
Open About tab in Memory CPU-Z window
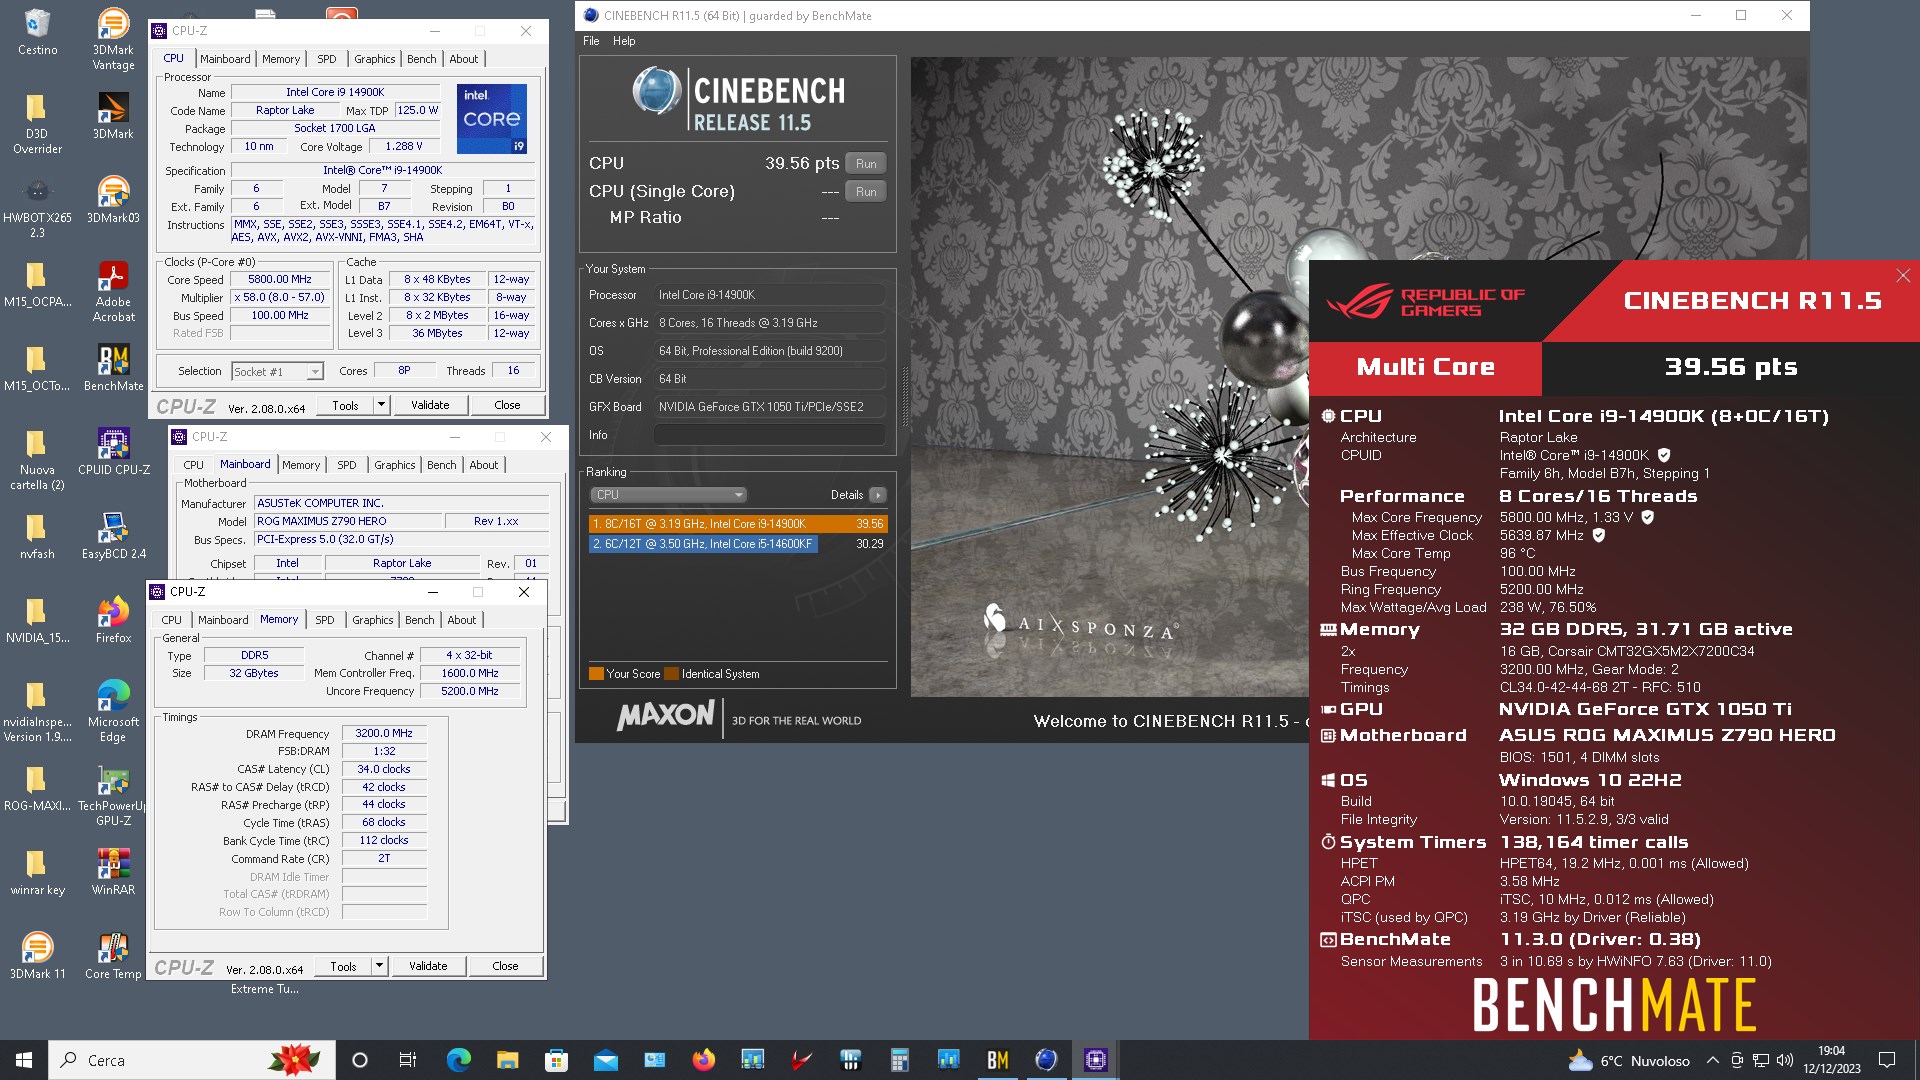pos(462,620)
